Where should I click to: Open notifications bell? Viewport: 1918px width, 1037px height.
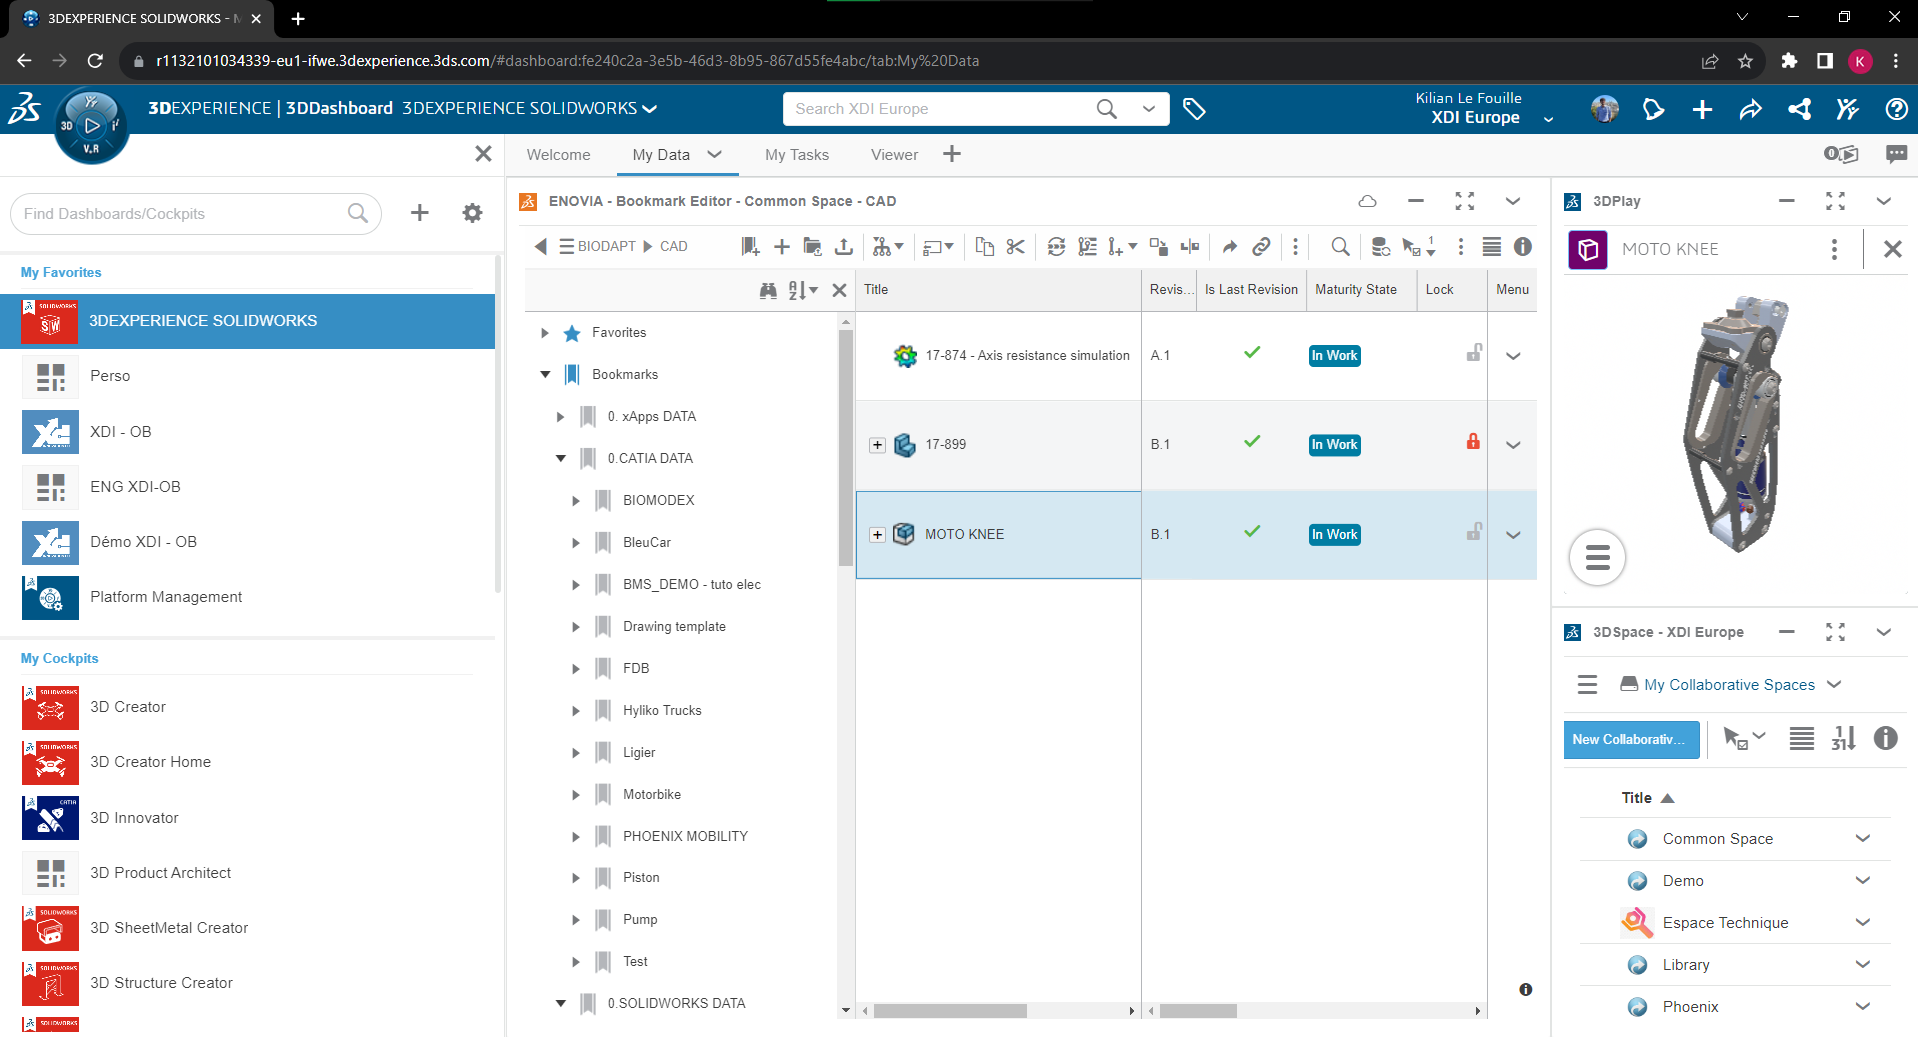pyautogui.click(x=1653, y=109)
